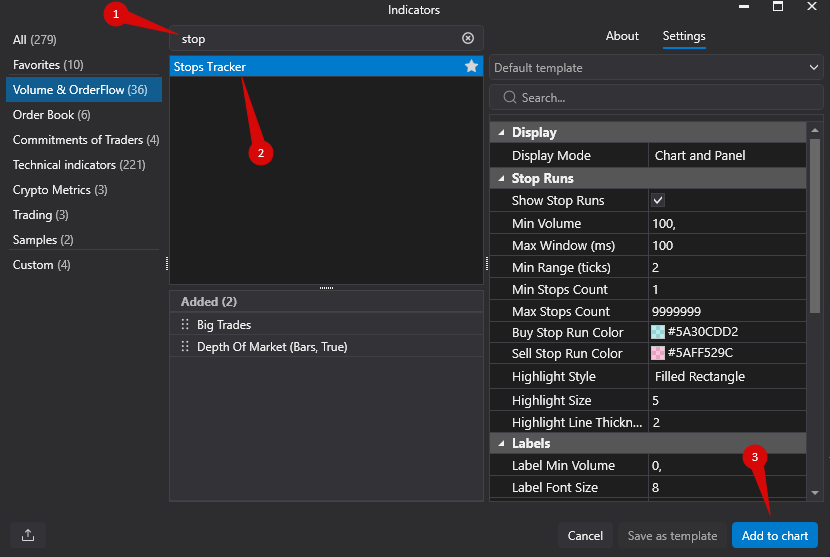
Task: Maximize the Indicators window
Action: [778, 7]
